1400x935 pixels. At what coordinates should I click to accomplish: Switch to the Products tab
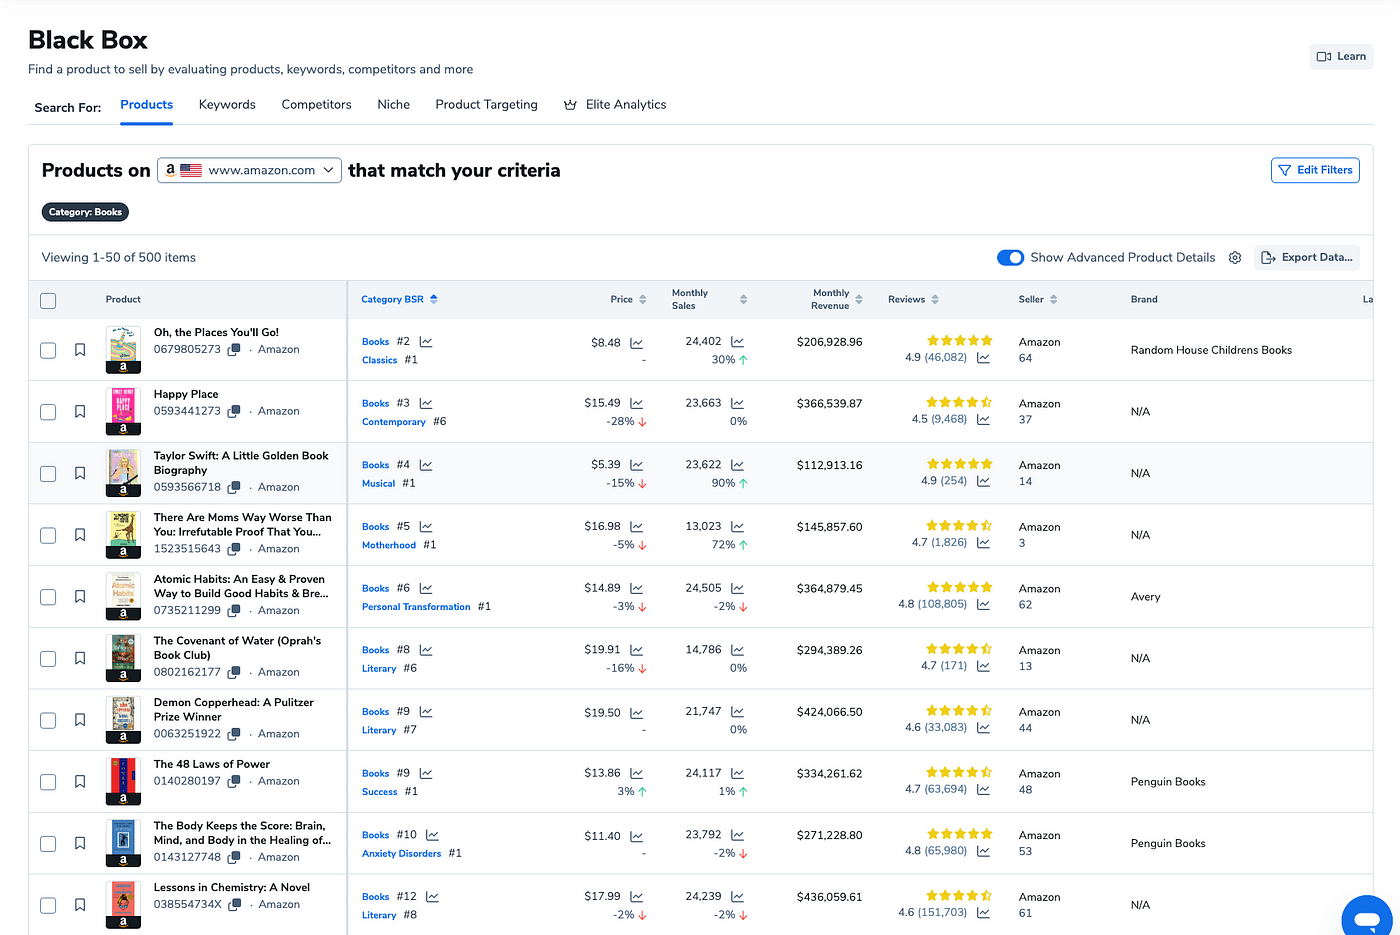[146, 104]
